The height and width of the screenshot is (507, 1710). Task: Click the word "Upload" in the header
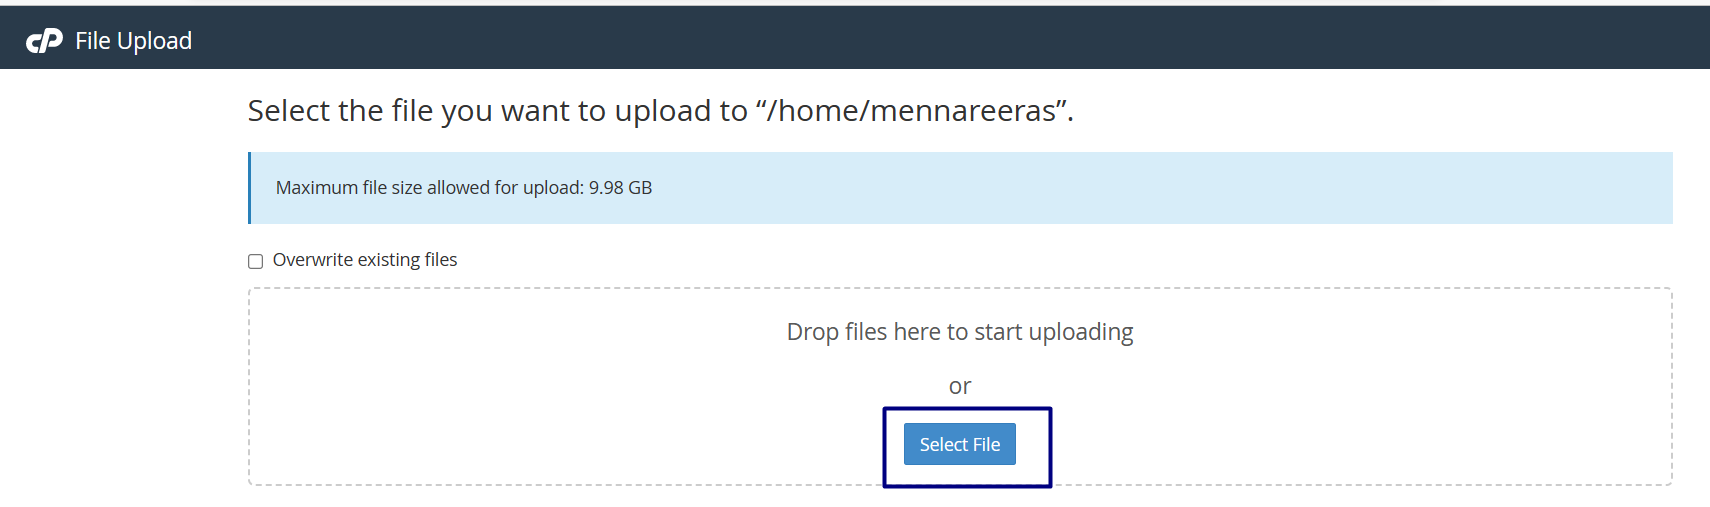click(x=154, y=41)
